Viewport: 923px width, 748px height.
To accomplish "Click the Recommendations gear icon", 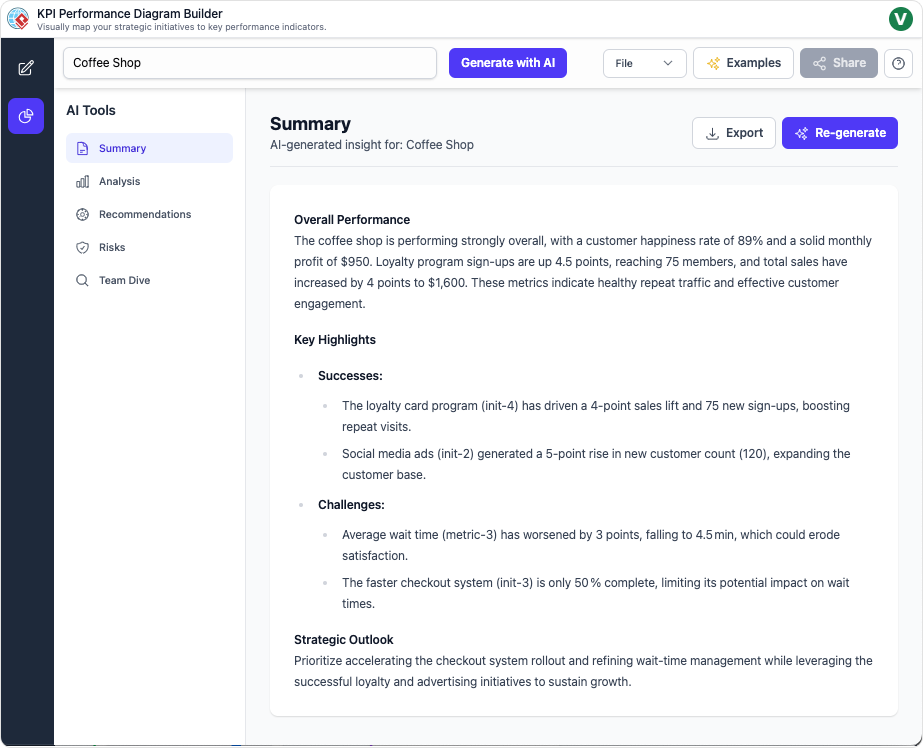I will [83, 214].
